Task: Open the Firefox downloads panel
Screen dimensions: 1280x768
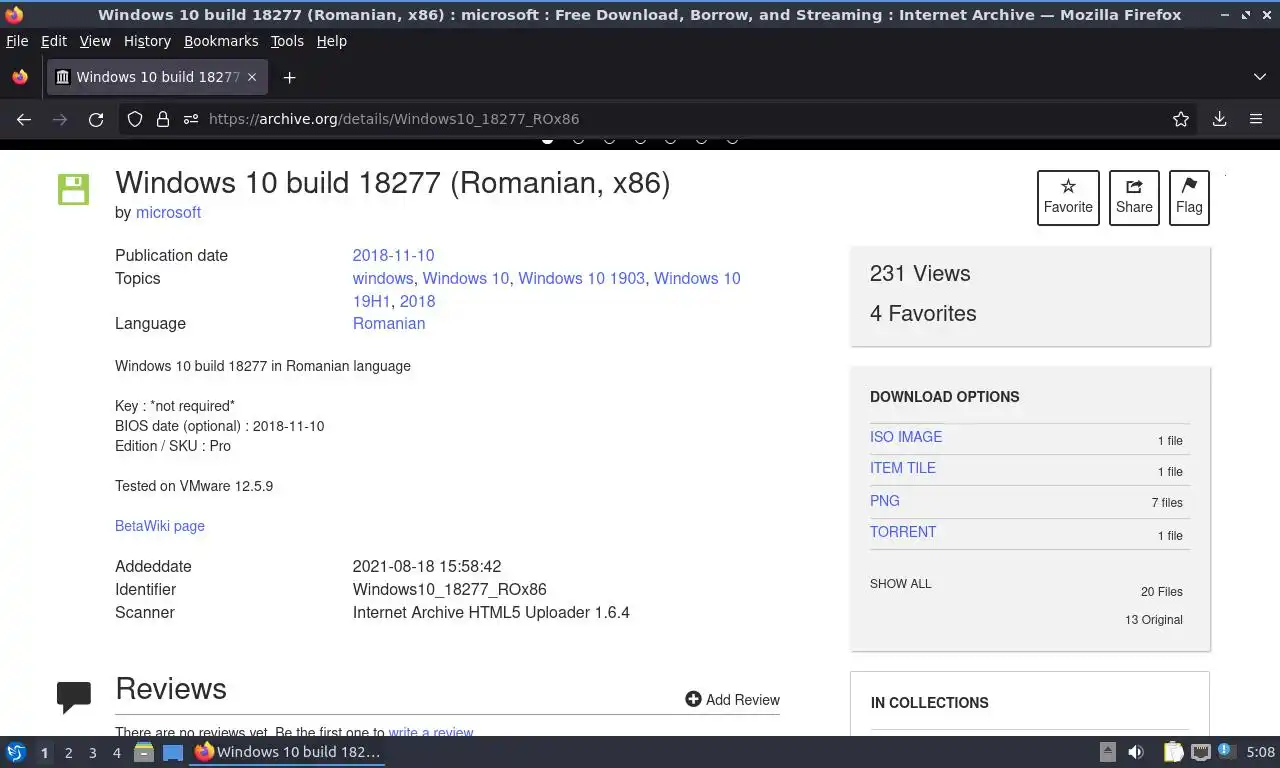Action: tap(1219, 119)
